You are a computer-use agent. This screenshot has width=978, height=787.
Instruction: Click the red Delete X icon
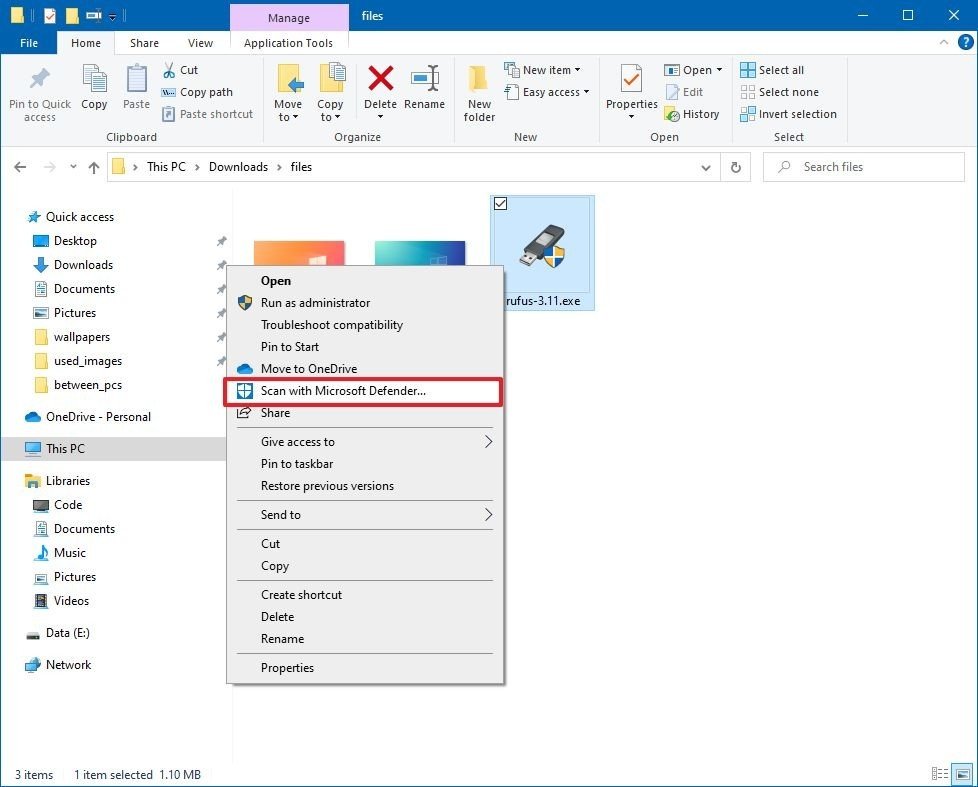coord(380,79)
